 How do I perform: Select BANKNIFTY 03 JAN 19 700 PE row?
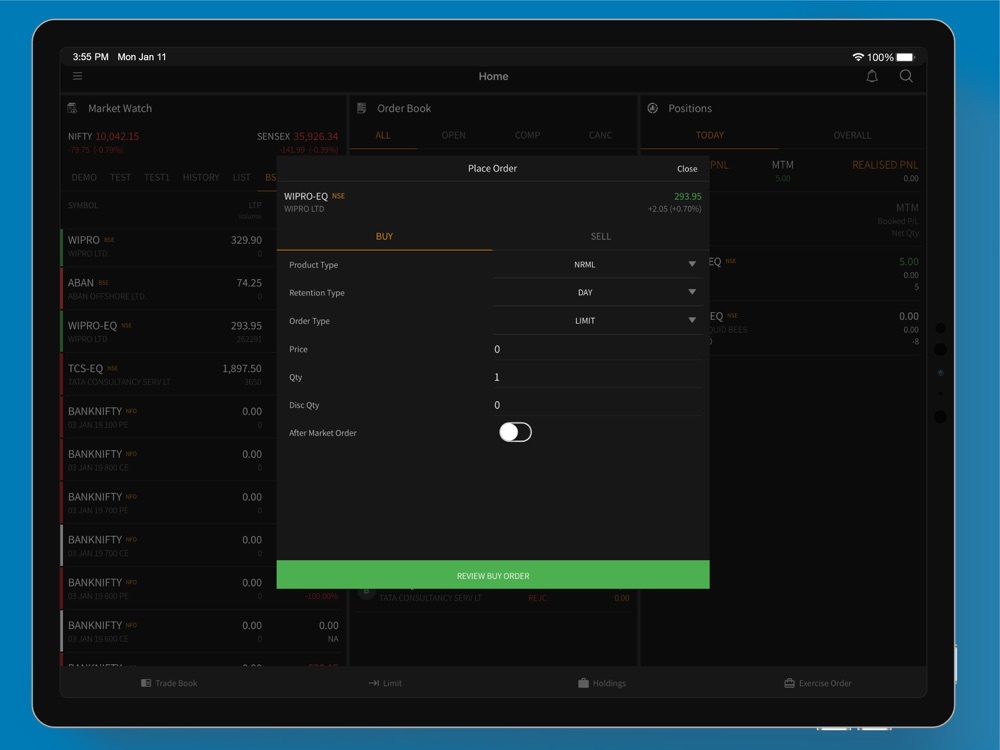coord(168,503)
